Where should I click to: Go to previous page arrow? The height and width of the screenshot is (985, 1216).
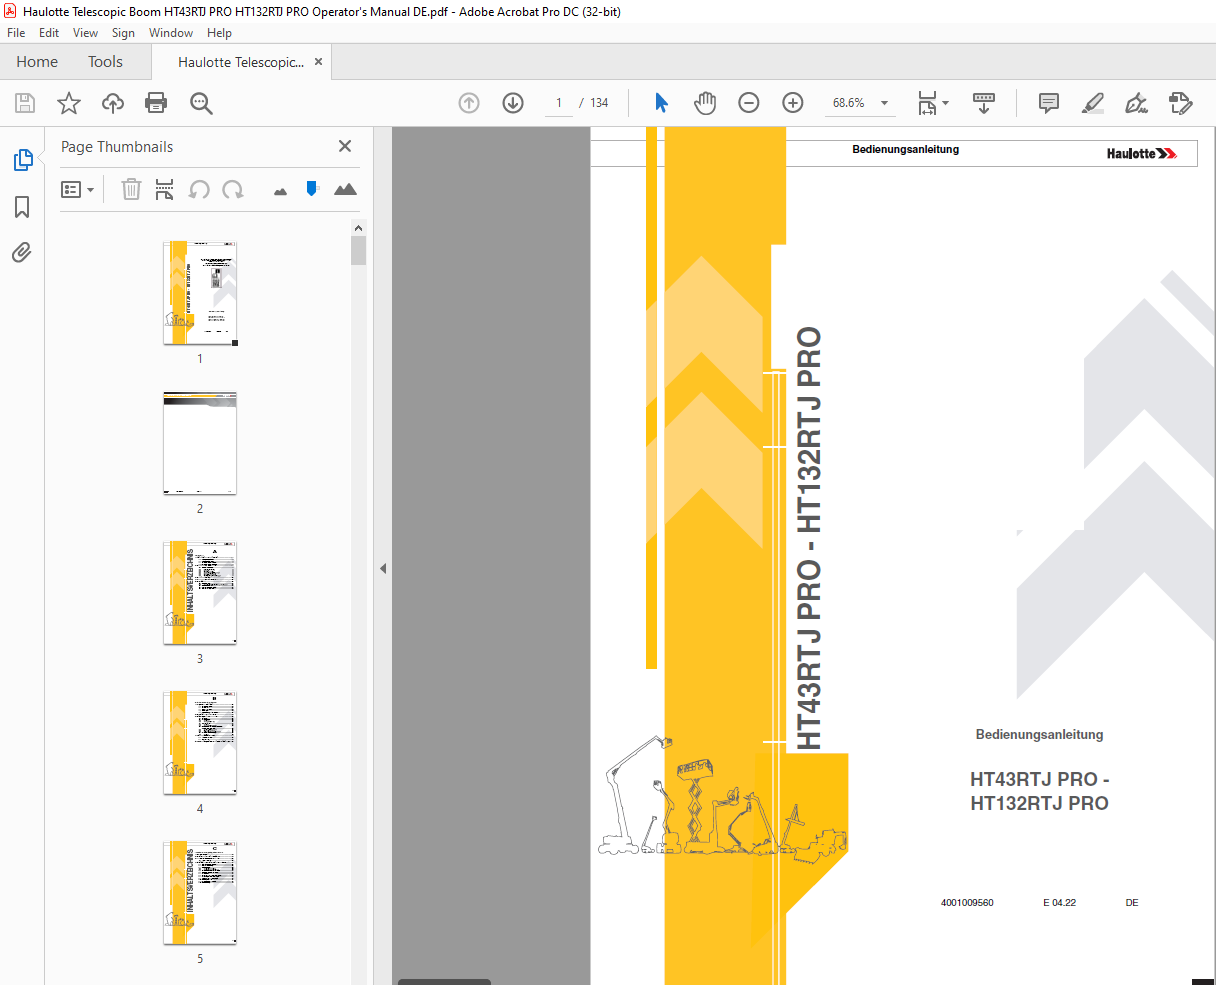pyautogui.click(x=469, y=103)
